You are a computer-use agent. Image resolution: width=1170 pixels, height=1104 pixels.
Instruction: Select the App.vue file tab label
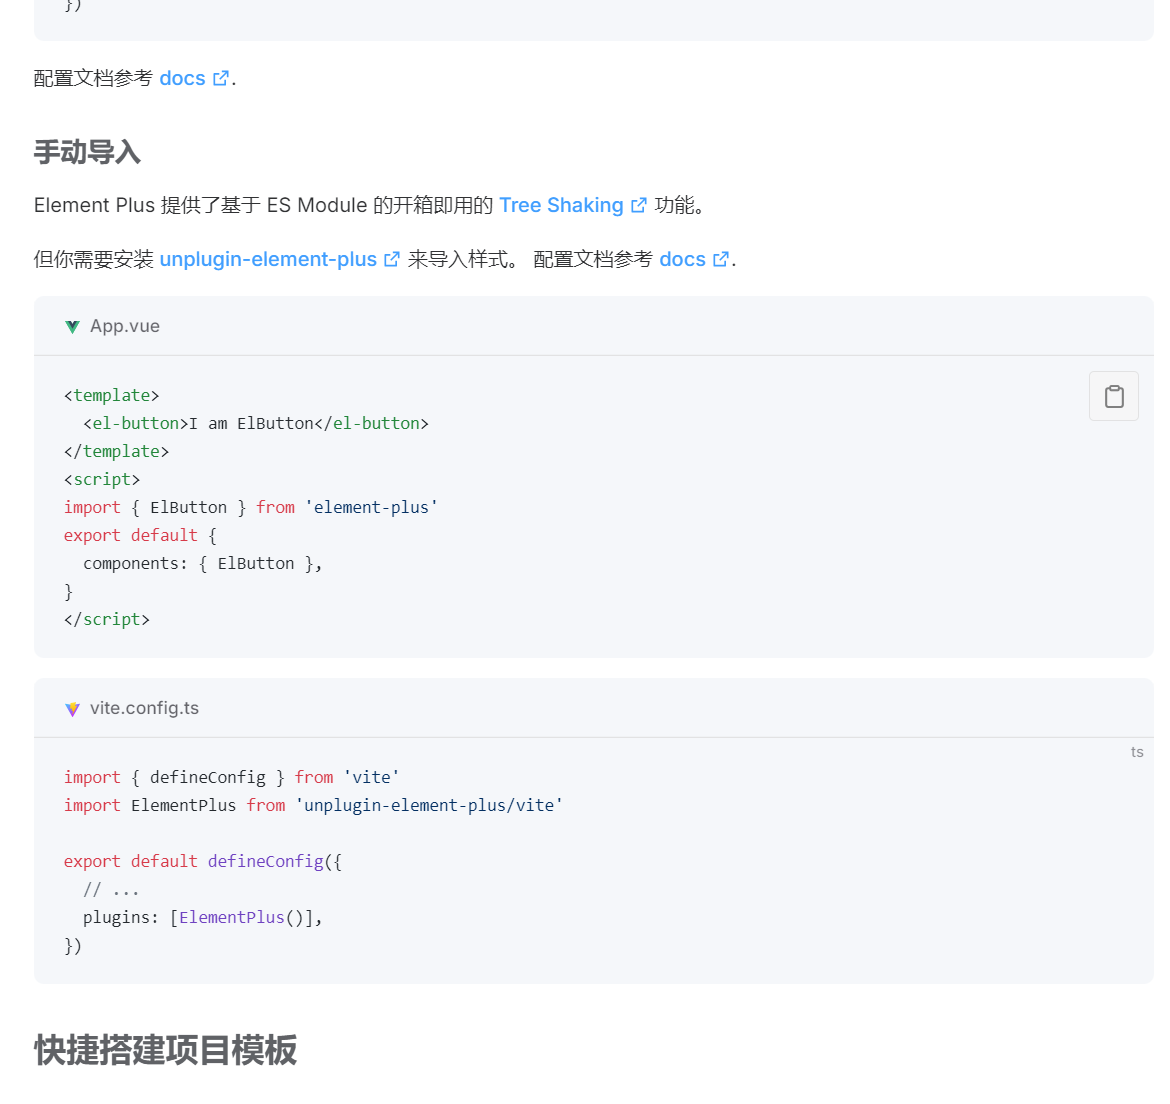(125, 326)
